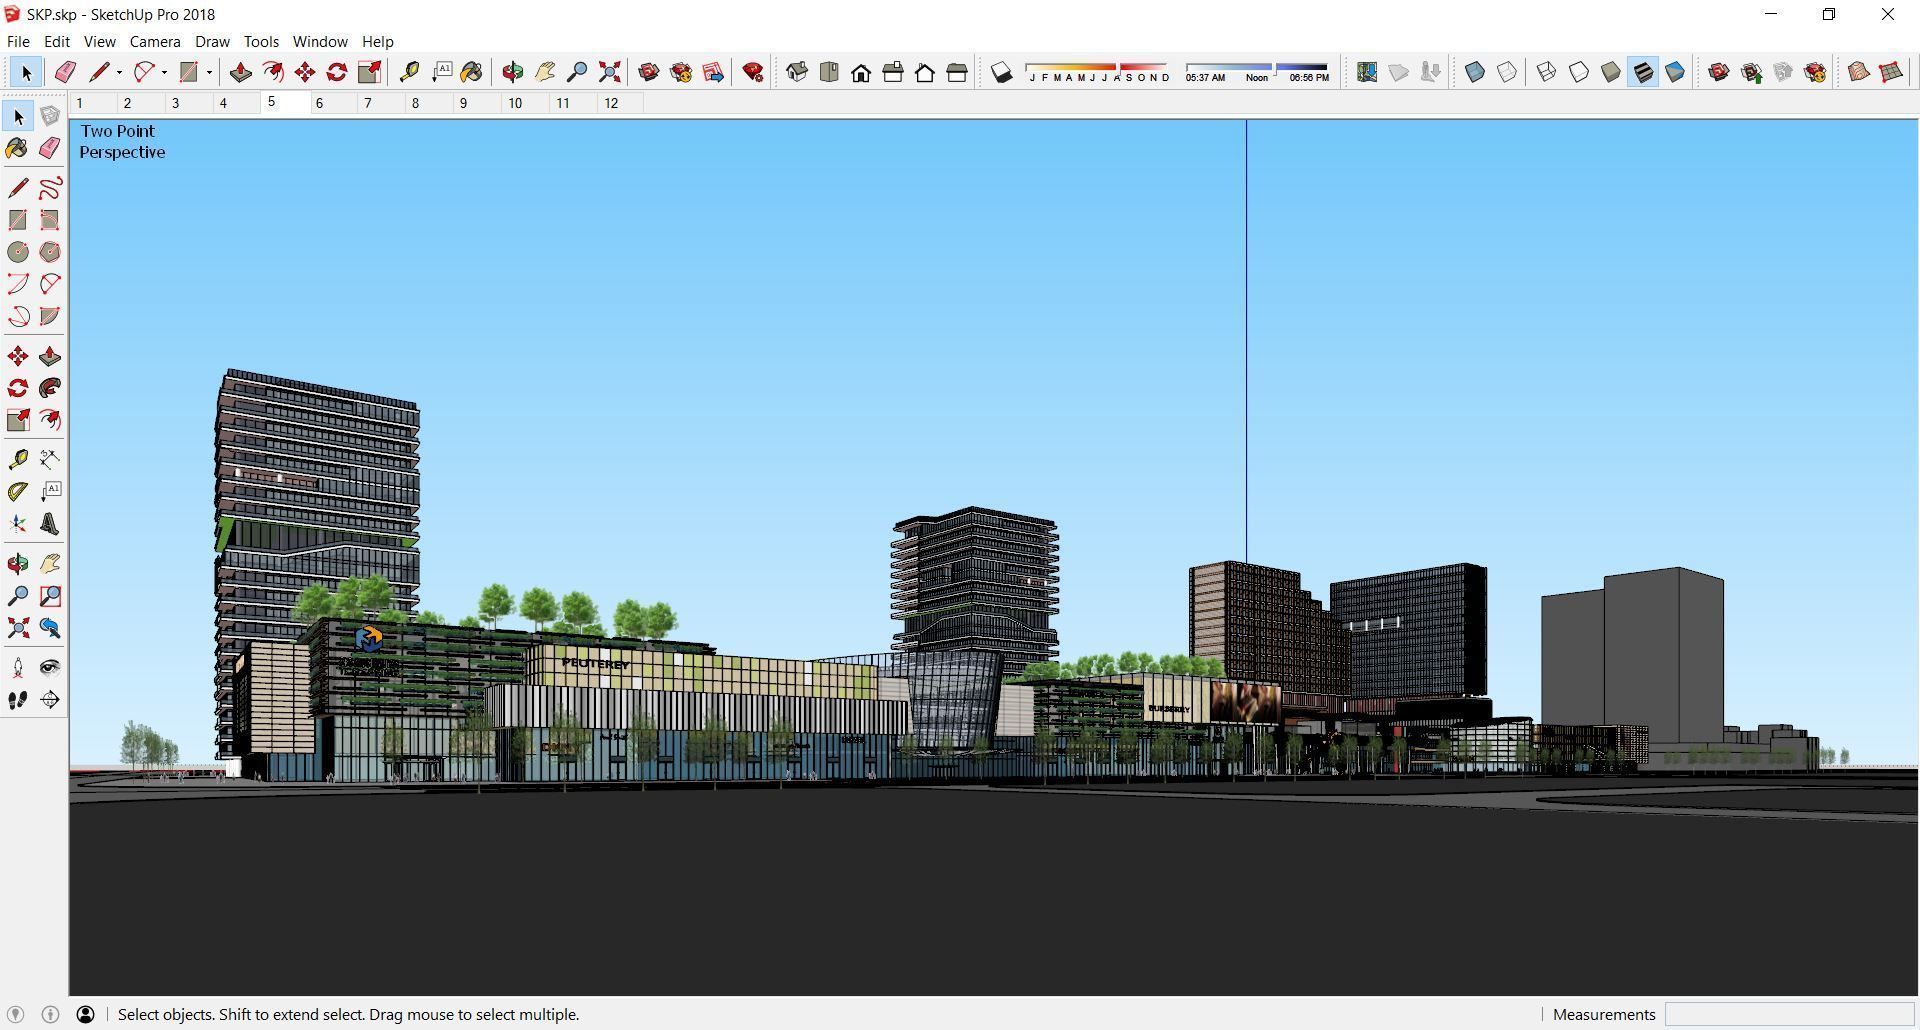Open the Edit menu
Image resolution: width=1920 pixels, height=1030 pixels.
57,42
